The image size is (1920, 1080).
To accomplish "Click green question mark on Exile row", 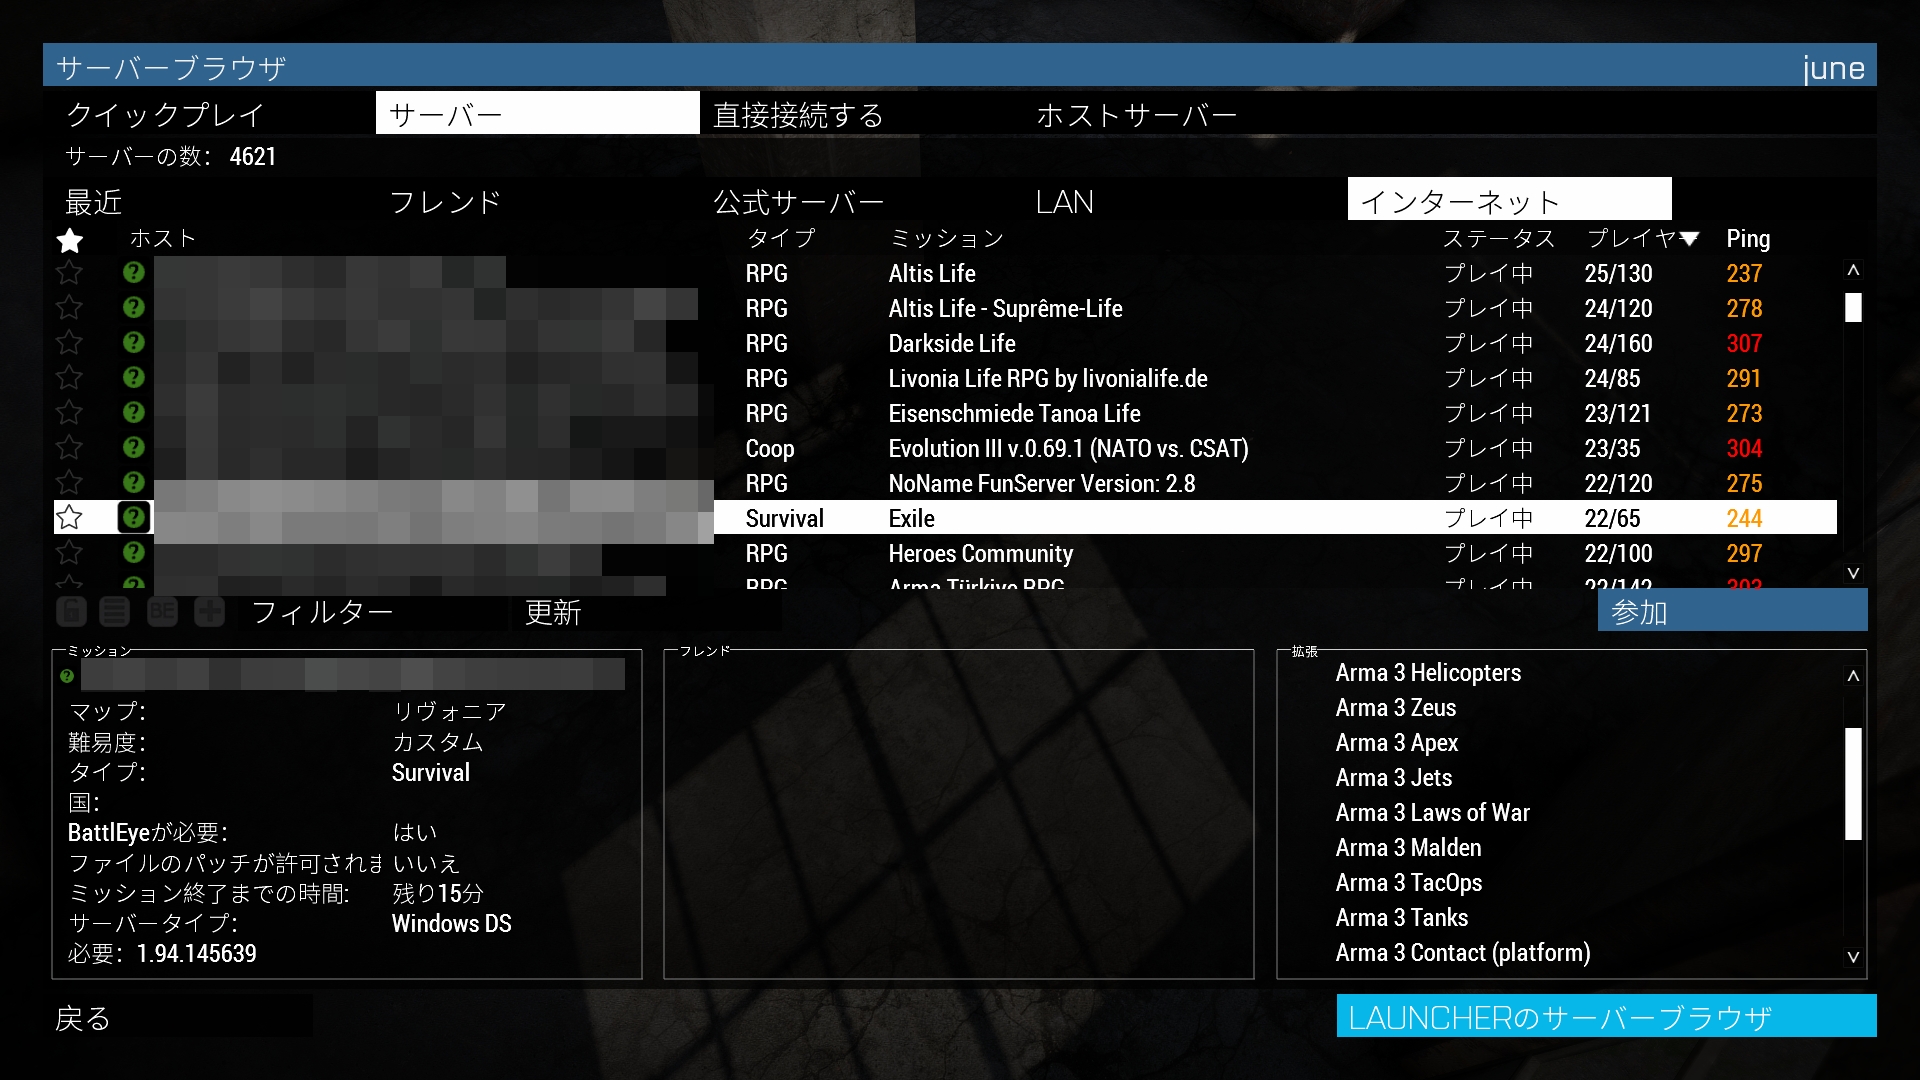I will coord(133,517).
